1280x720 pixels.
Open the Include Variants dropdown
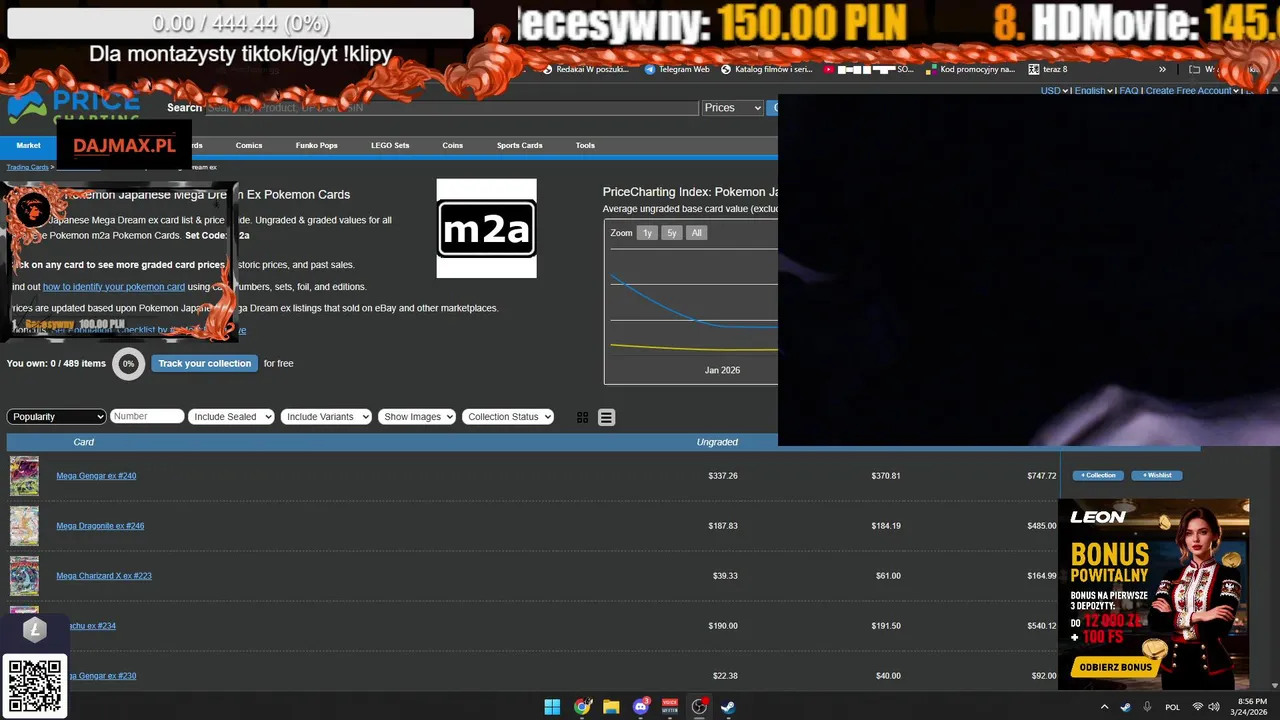326,416
